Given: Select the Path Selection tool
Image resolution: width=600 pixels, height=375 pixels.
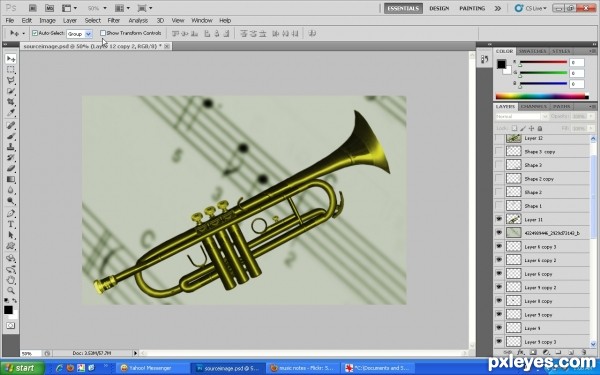Looking at the screenshot, I should [11, 235].
